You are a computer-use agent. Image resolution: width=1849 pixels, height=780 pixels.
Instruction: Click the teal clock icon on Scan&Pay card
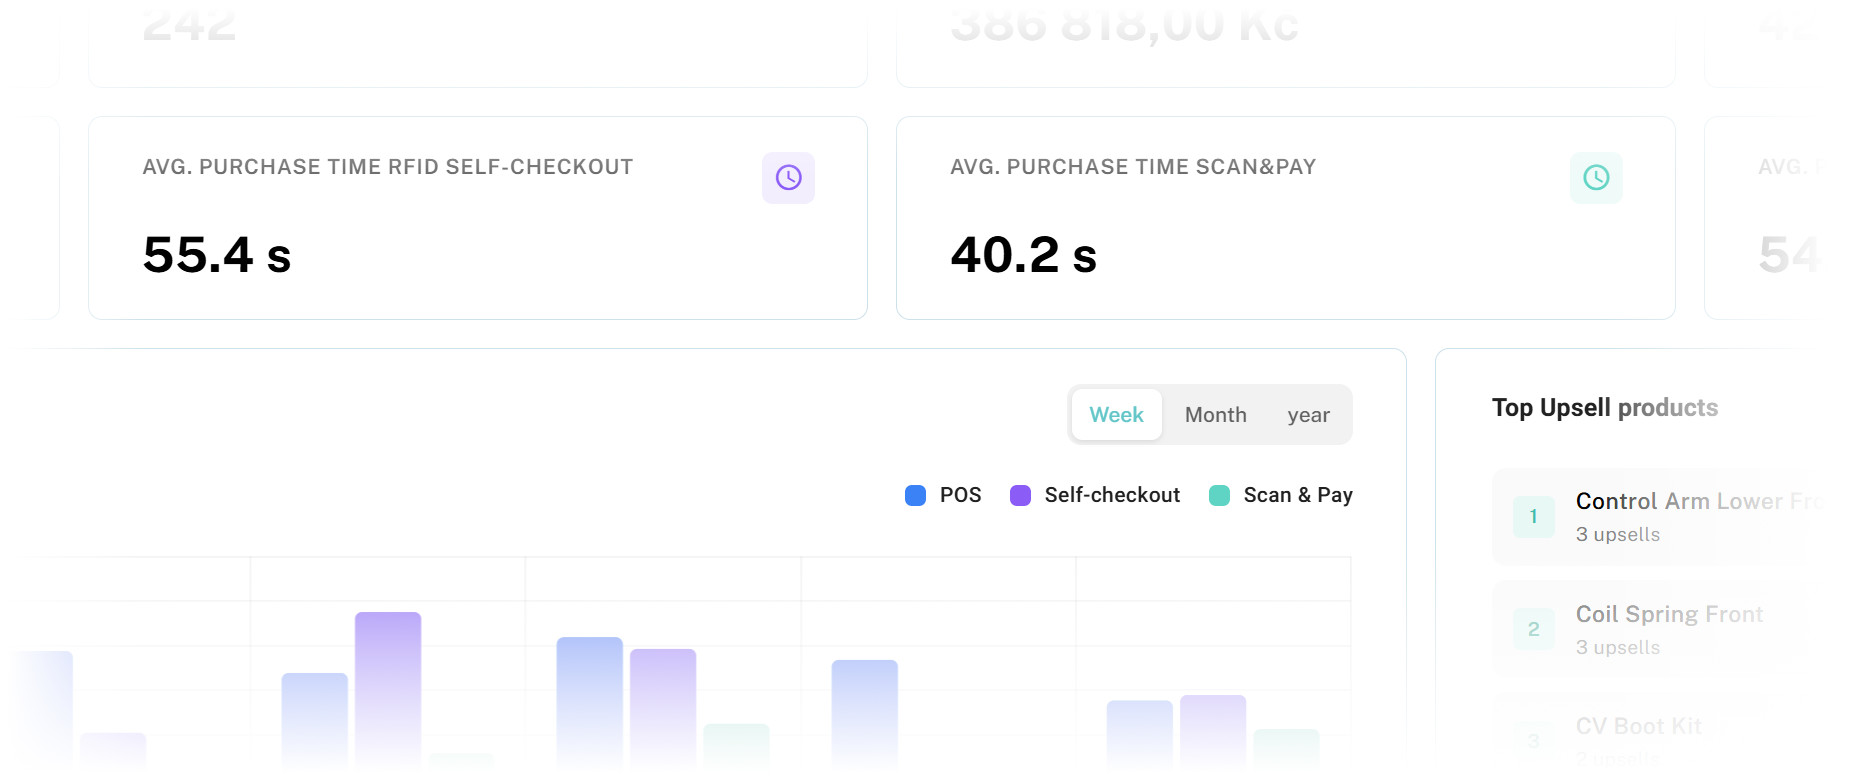(1596, 178)
